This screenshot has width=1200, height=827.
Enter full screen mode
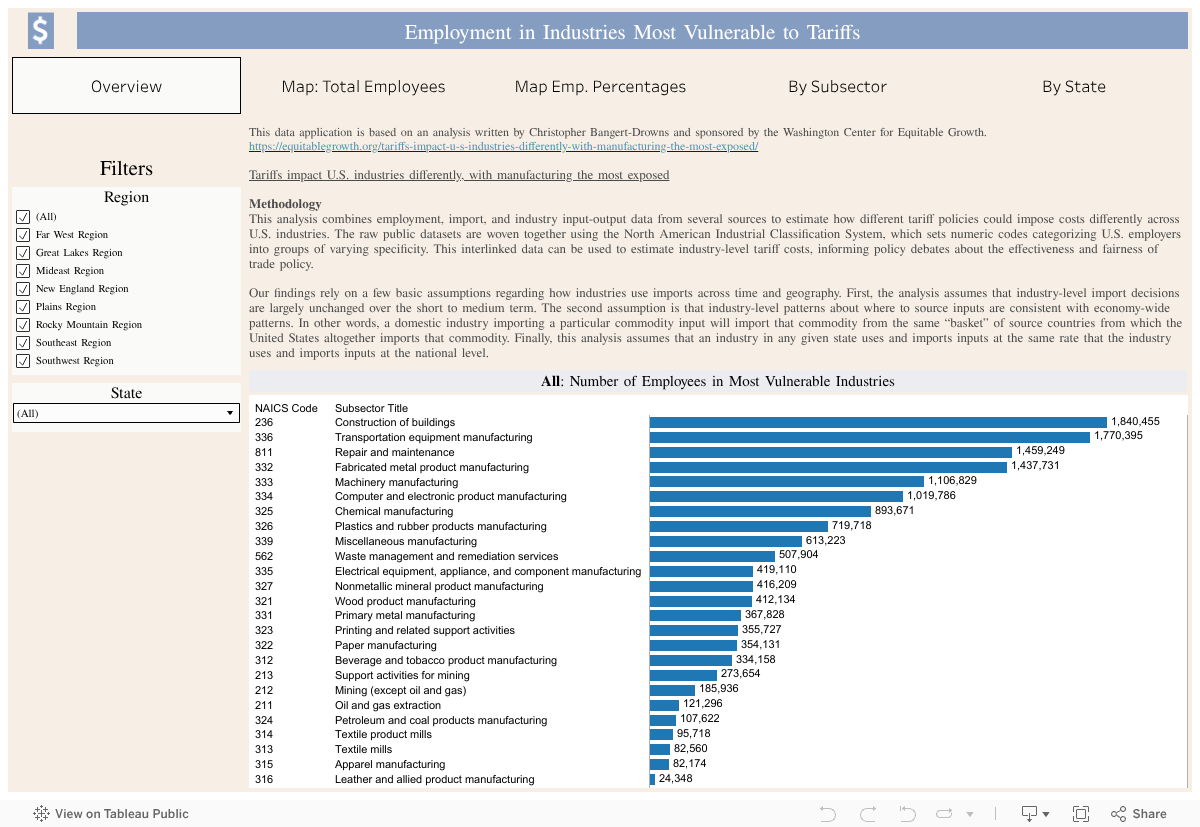tap(1081, 814)
